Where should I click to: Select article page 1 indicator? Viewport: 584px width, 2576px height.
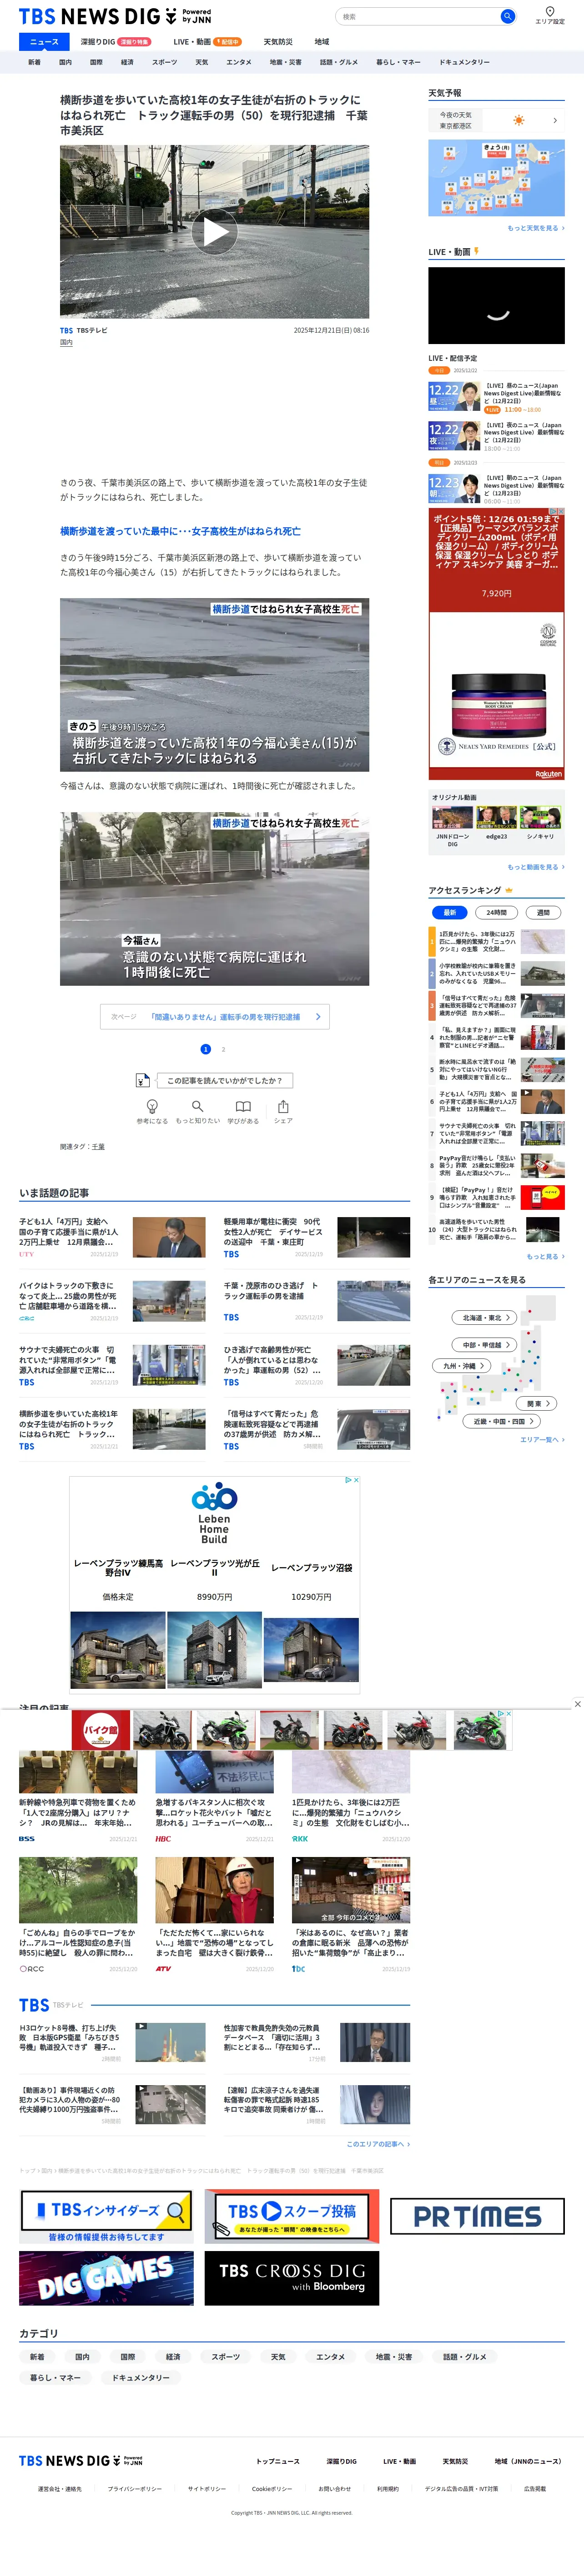pos(205,1049)
